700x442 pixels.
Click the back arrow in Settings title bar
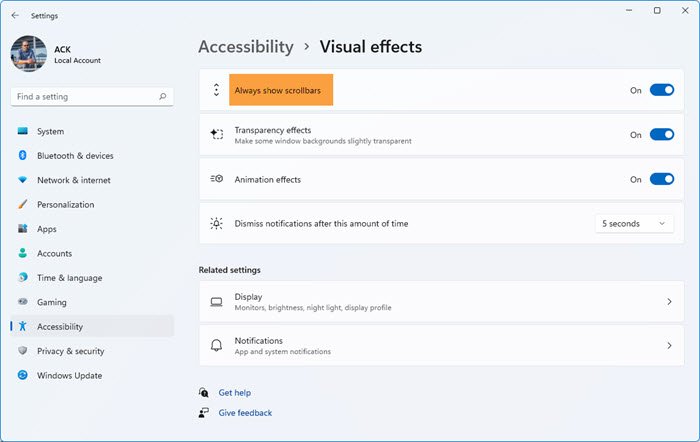pyautogui.click(x=14, y=16)
